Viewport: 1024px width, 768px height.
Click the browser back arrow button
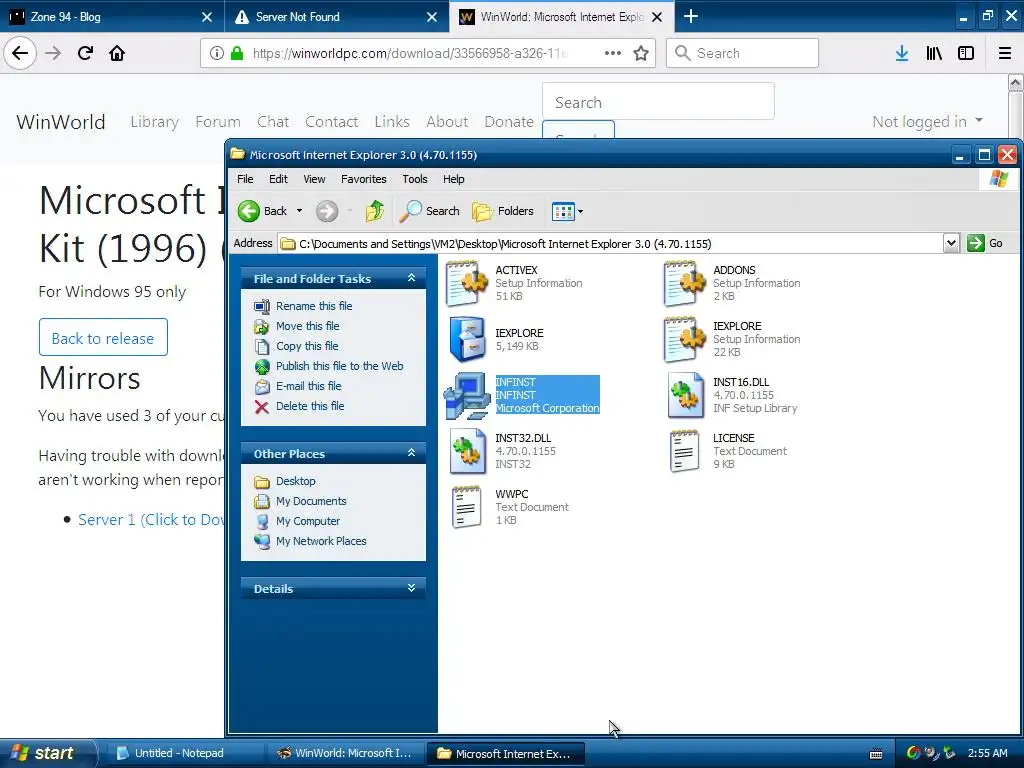point(20,53)
